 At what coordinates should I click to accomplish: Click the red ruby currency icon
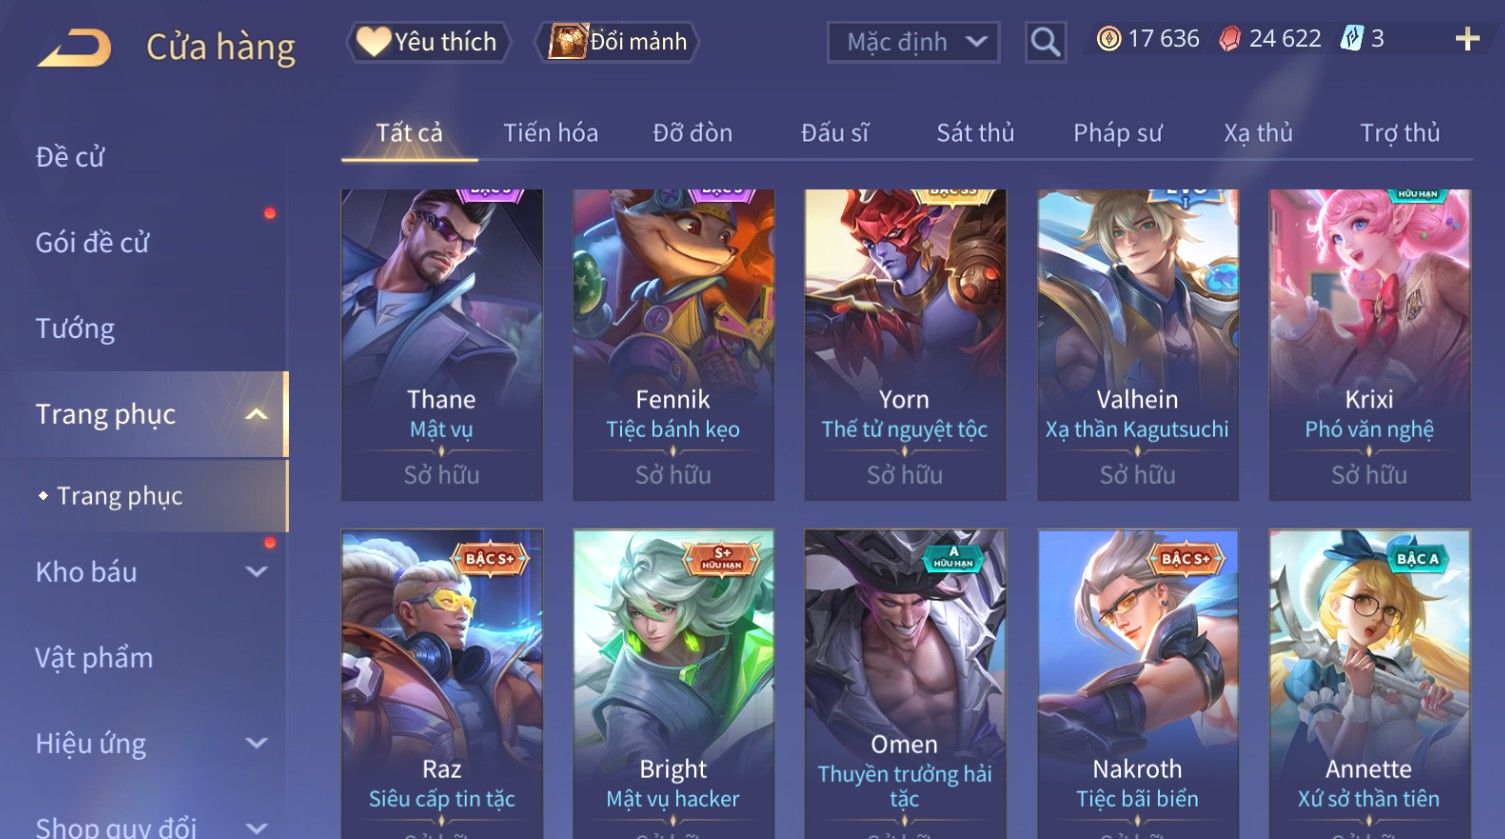click(1230, 39)
